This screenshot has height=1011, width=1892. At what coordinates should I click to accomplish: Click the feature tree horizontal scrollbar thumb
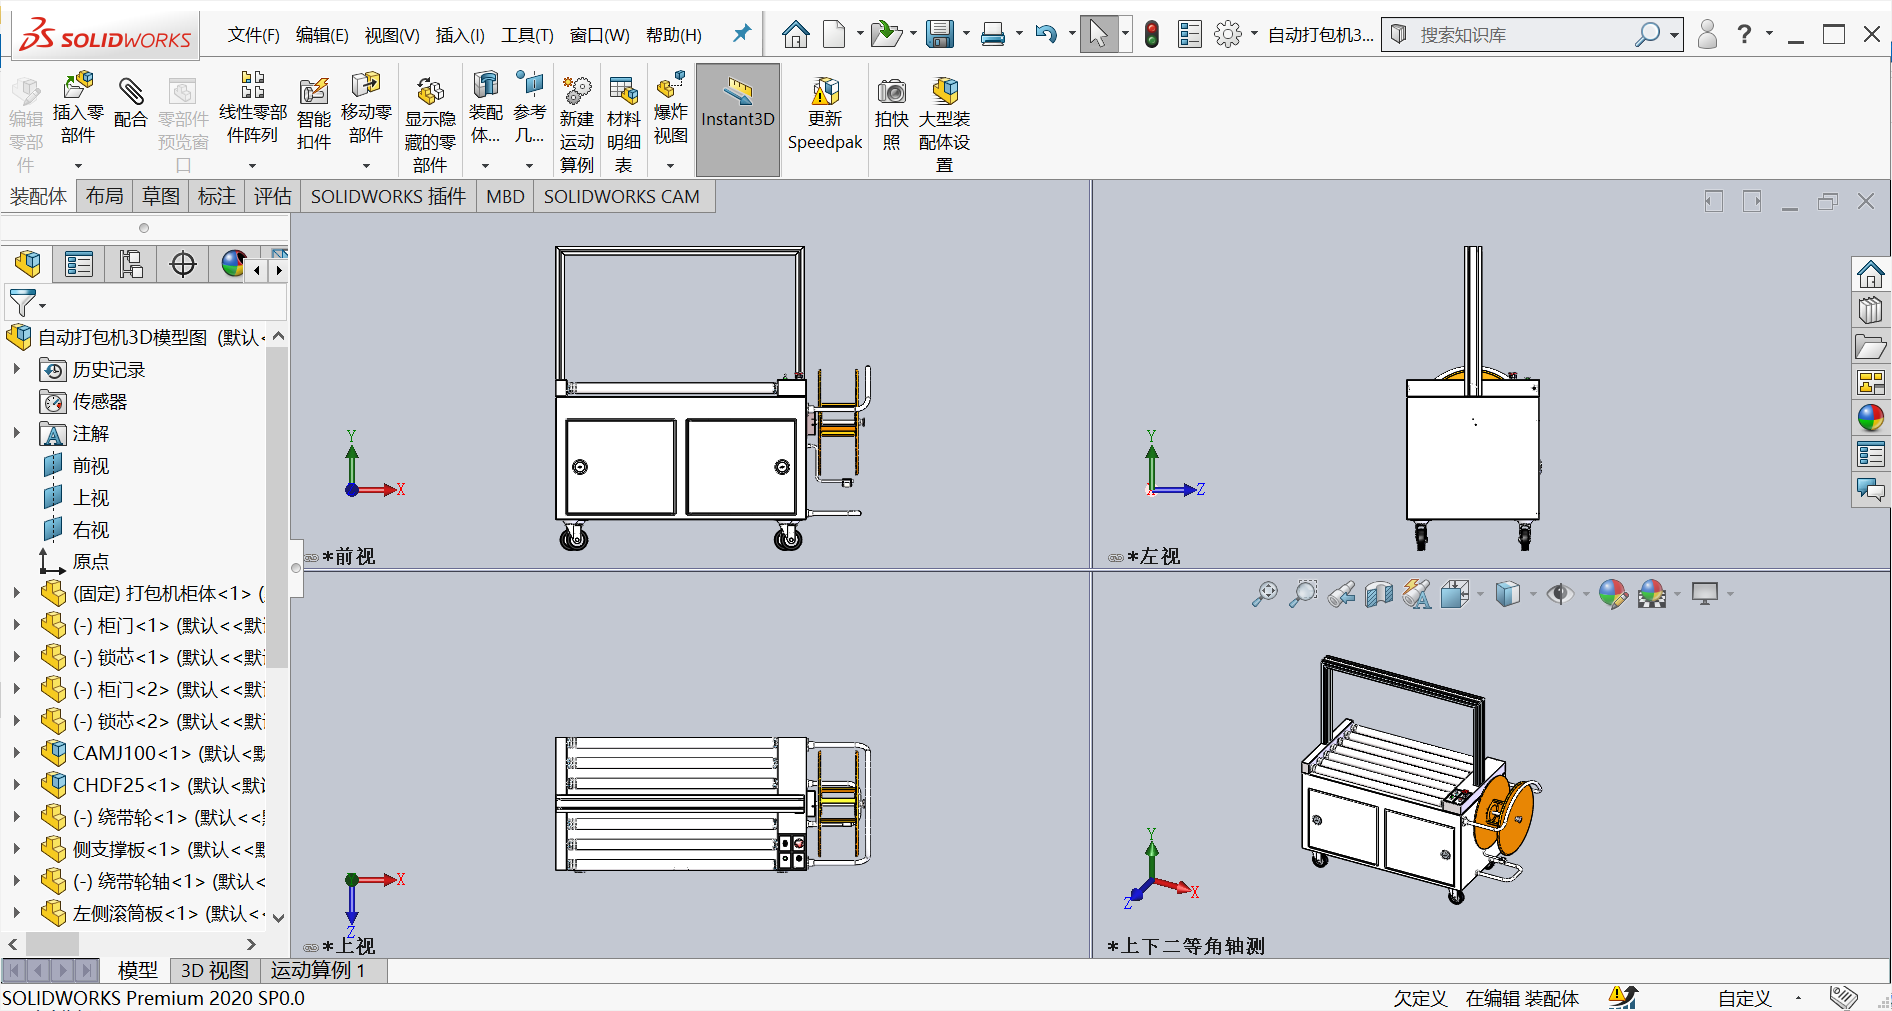pyautogui.click(x=52, y=944)
